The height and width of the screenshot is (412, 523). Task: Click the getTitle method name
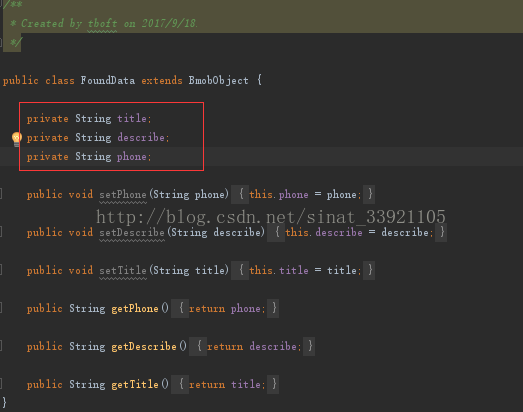click(x=135, y=385)
